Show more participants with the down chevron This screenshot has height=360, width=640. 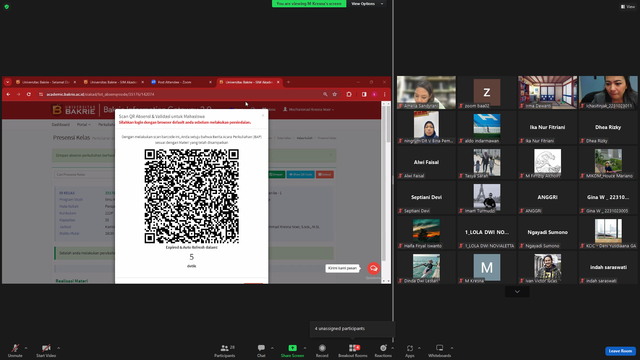(517, 292)
